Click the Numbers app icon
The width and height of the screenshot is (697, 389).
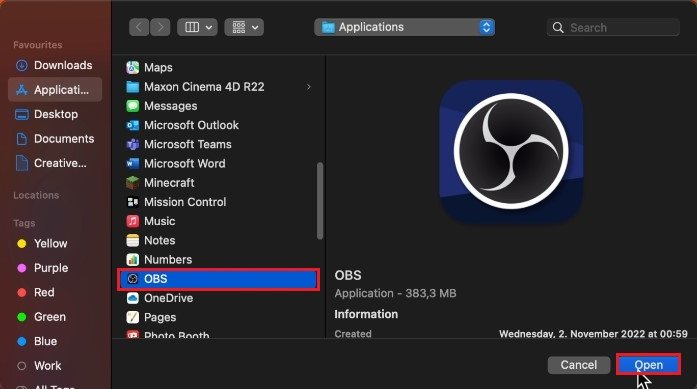coord(132,260)
